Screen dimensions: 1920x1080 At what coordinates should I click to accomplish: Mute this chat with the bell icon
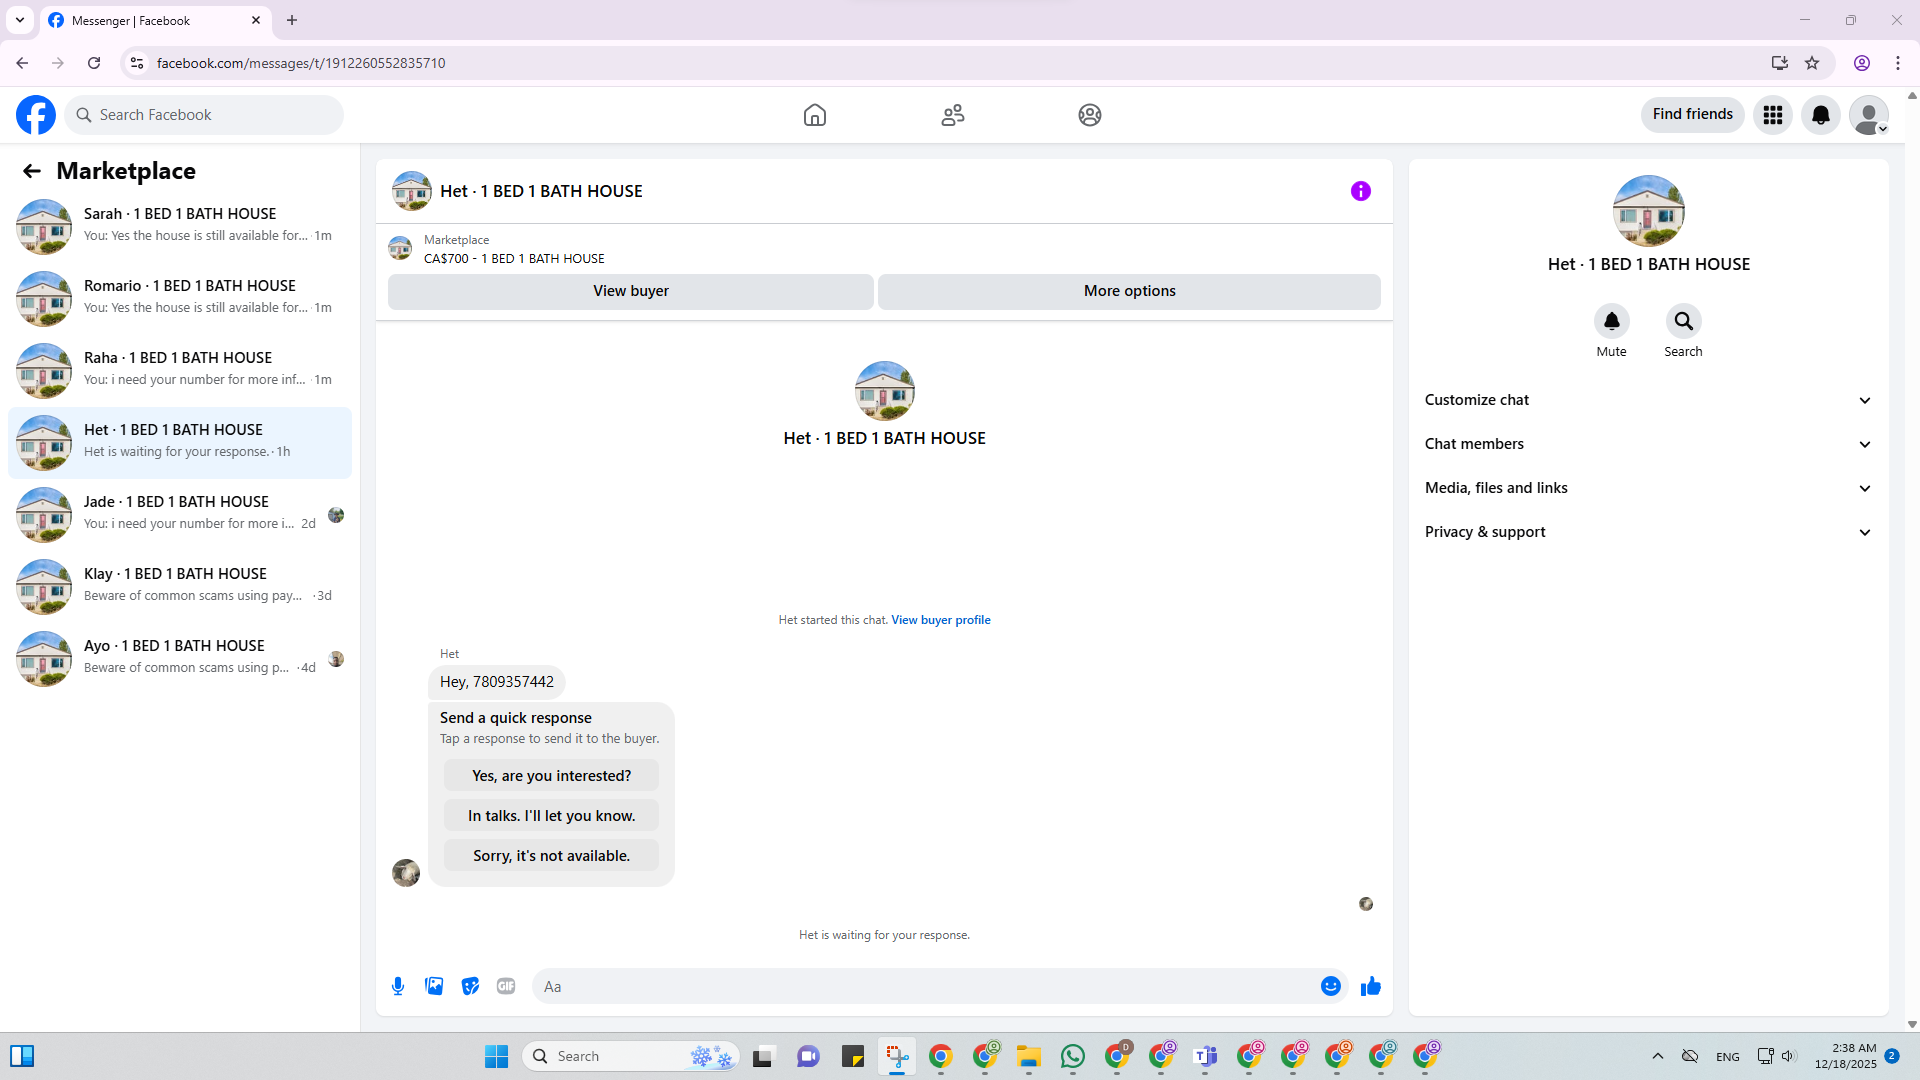point(1611,321)
